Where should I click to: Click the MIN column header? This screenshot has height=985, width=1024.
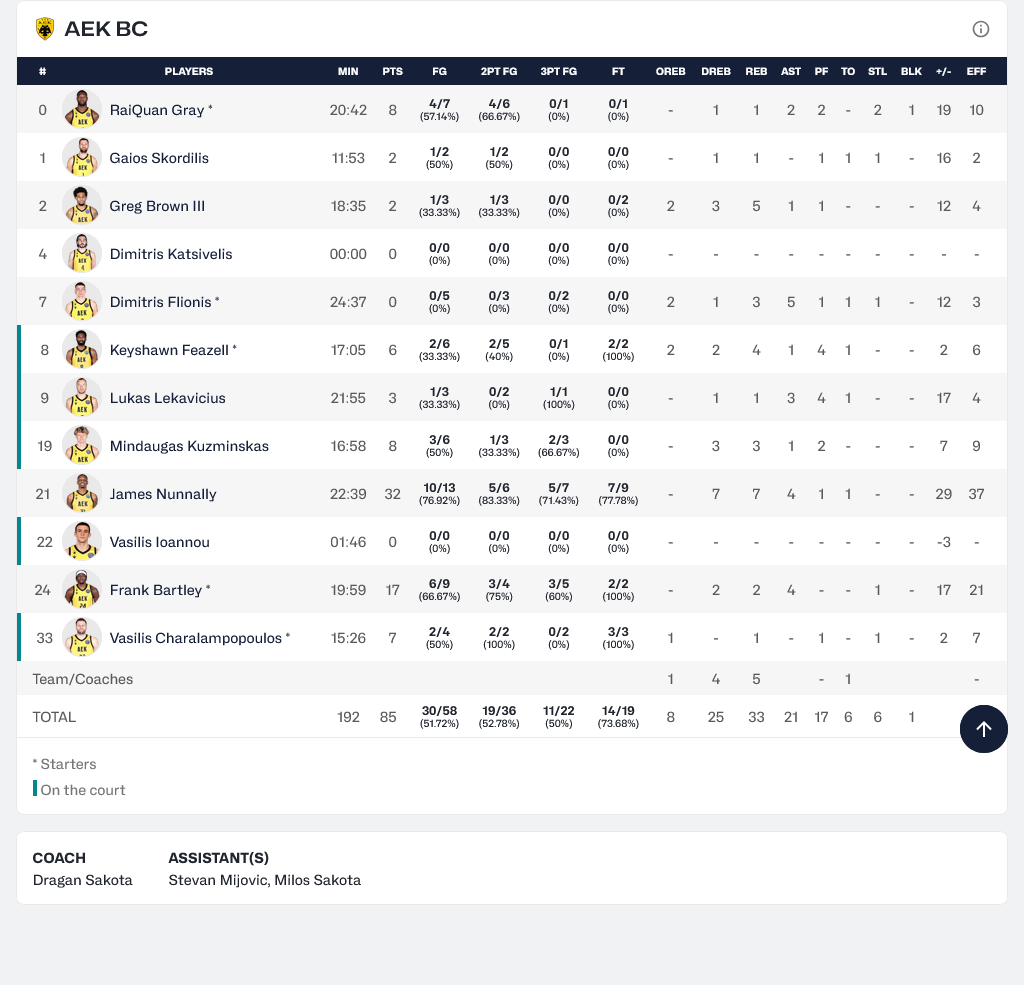pyautogui.click(x=348, y=71)
